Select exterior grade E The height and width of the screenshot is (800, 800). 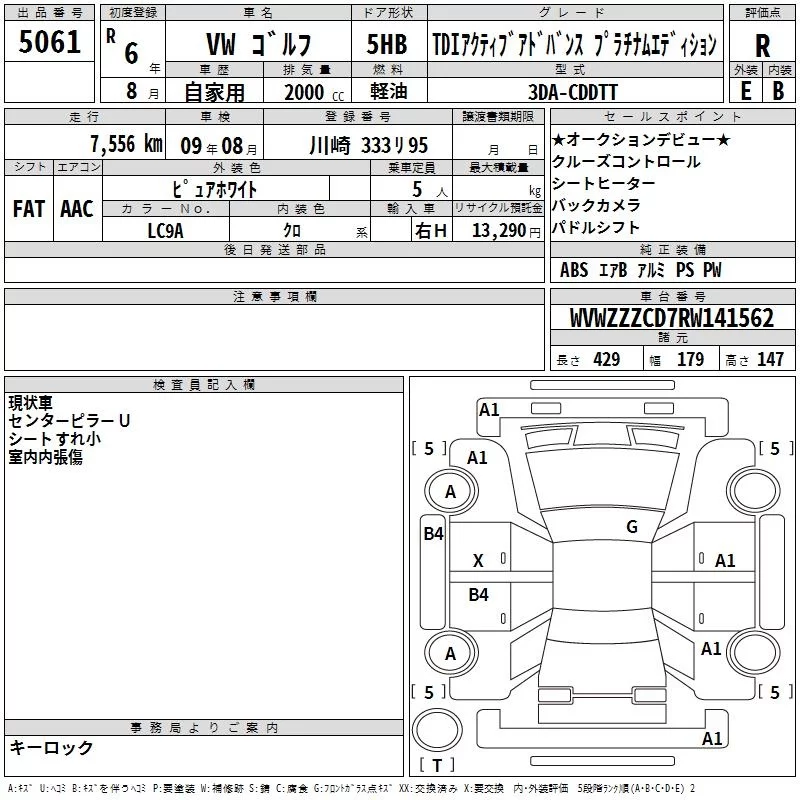click(x=745, y=91)
